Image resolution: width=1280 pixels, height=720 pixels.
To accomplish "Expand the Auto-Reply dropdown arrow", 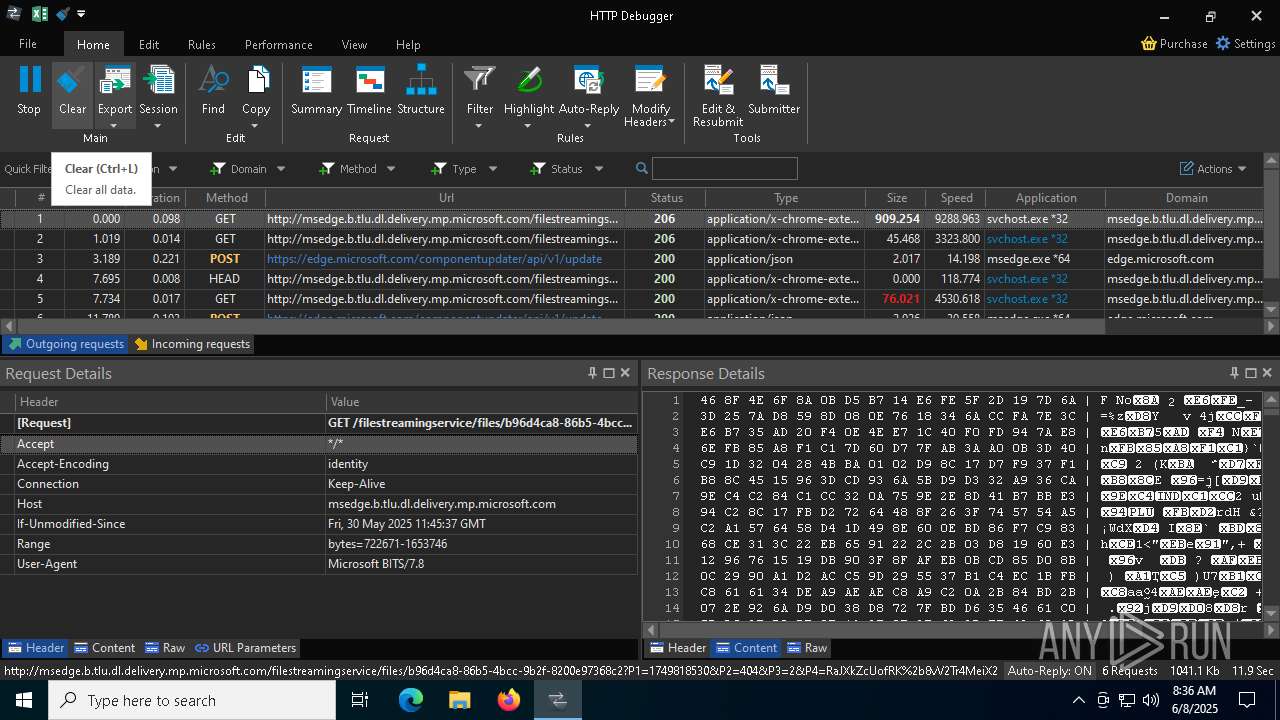I will 588,125.
